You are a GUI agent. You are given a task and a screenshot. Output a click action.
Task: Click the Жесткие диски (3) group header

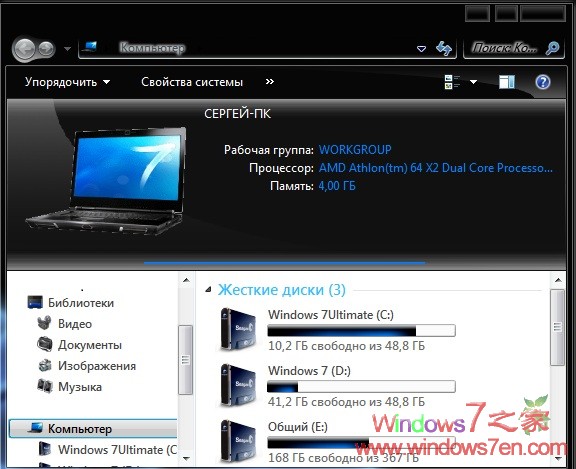pyautogui.click(x=281, y=290)
